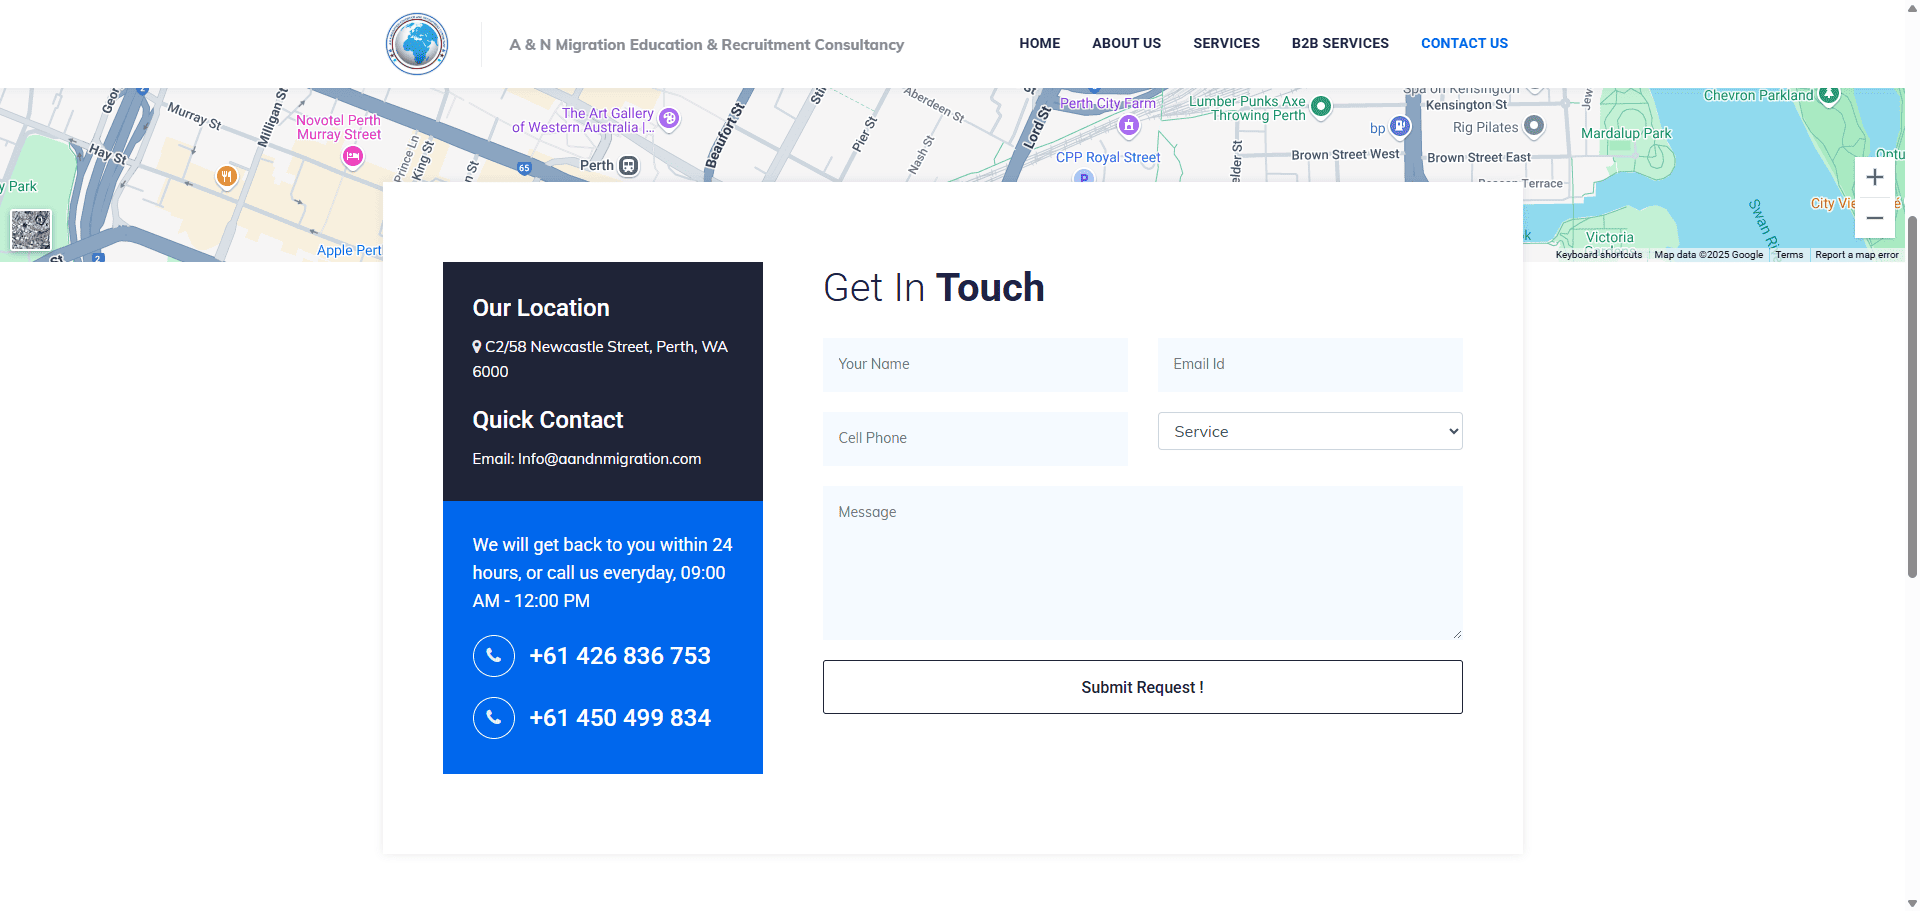Click the satellite view map thumbnail
Screen dimensions: 1920x911
pyautogui.click(x=31, y=230)
